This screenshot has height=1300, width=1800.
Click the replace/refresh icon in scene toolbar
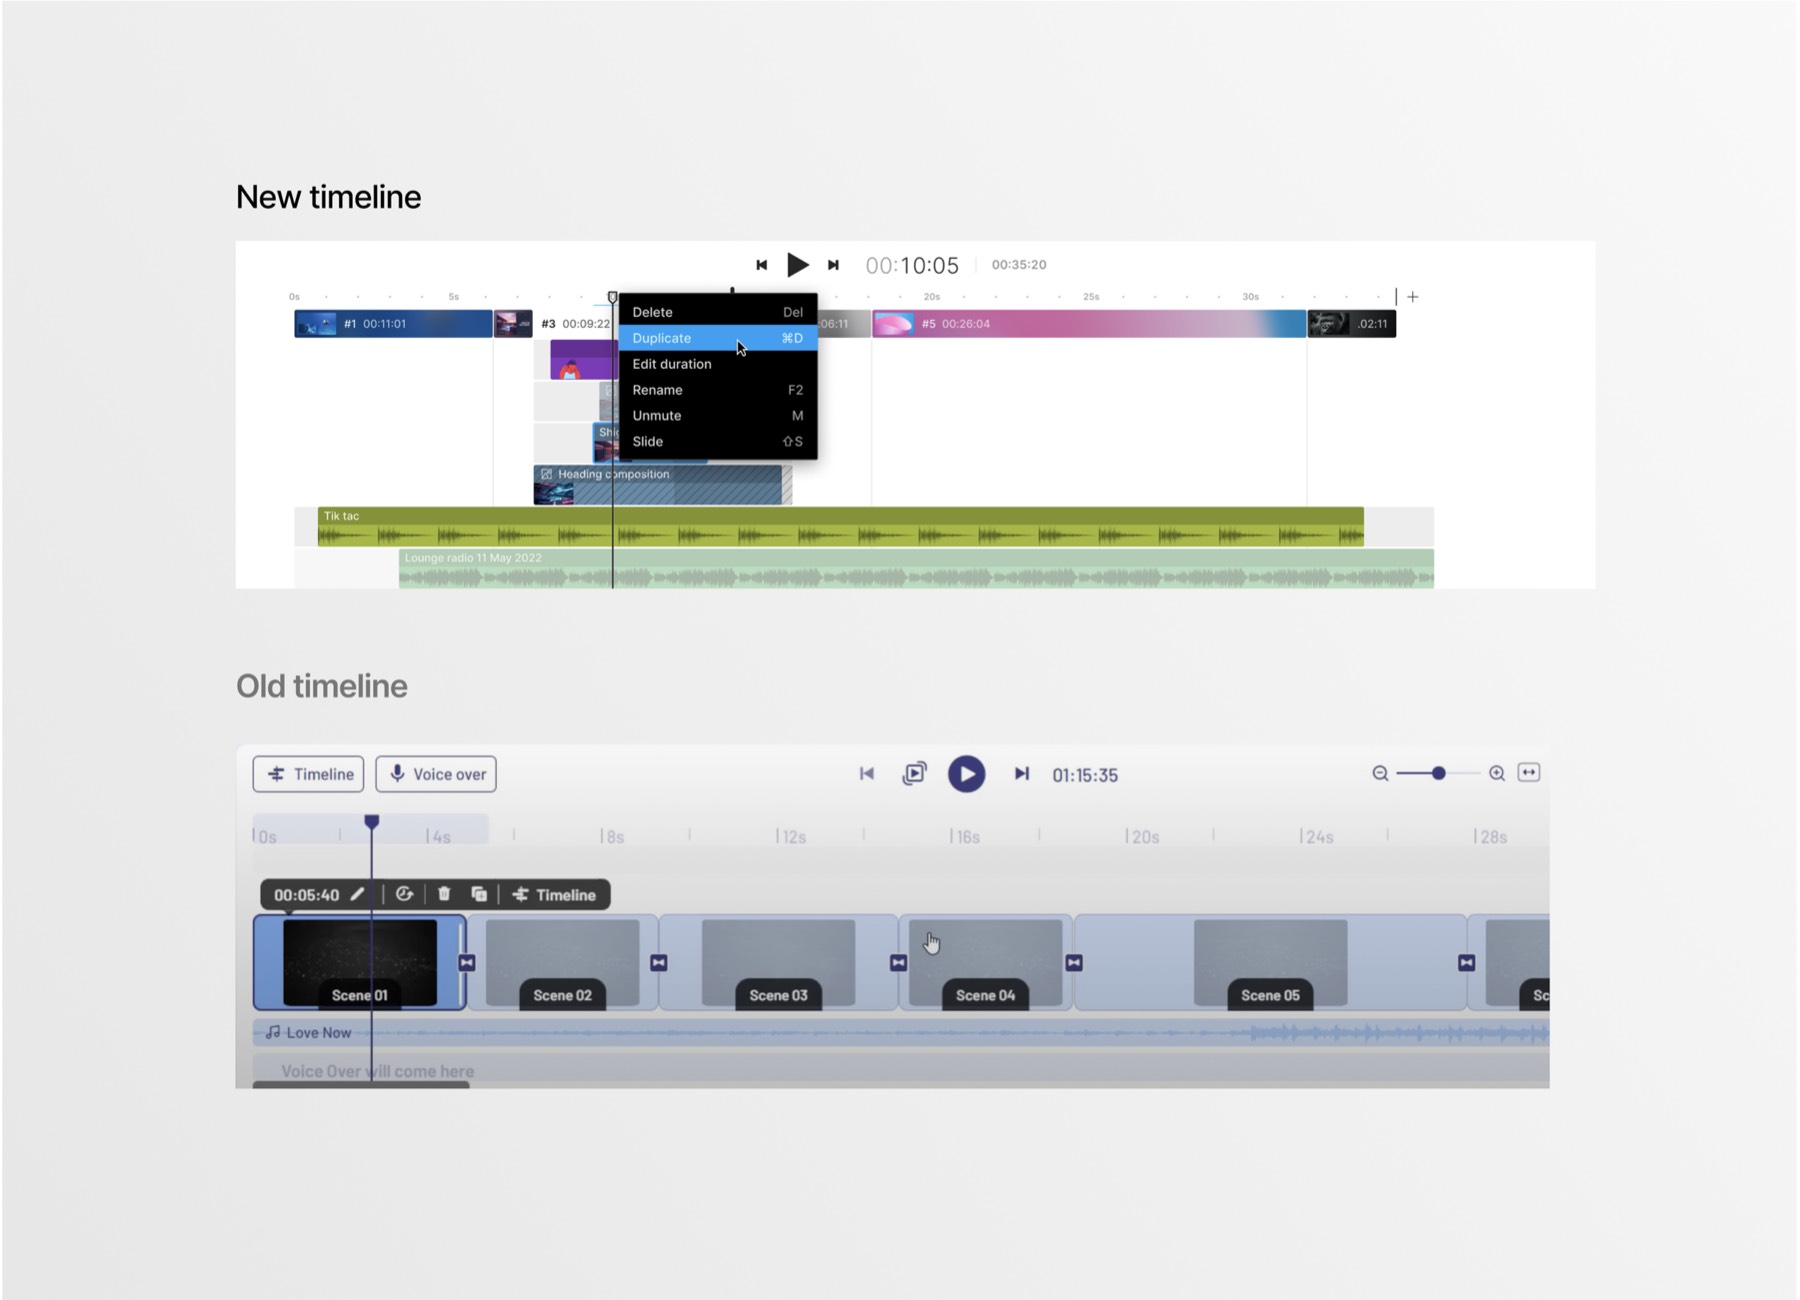404,894
